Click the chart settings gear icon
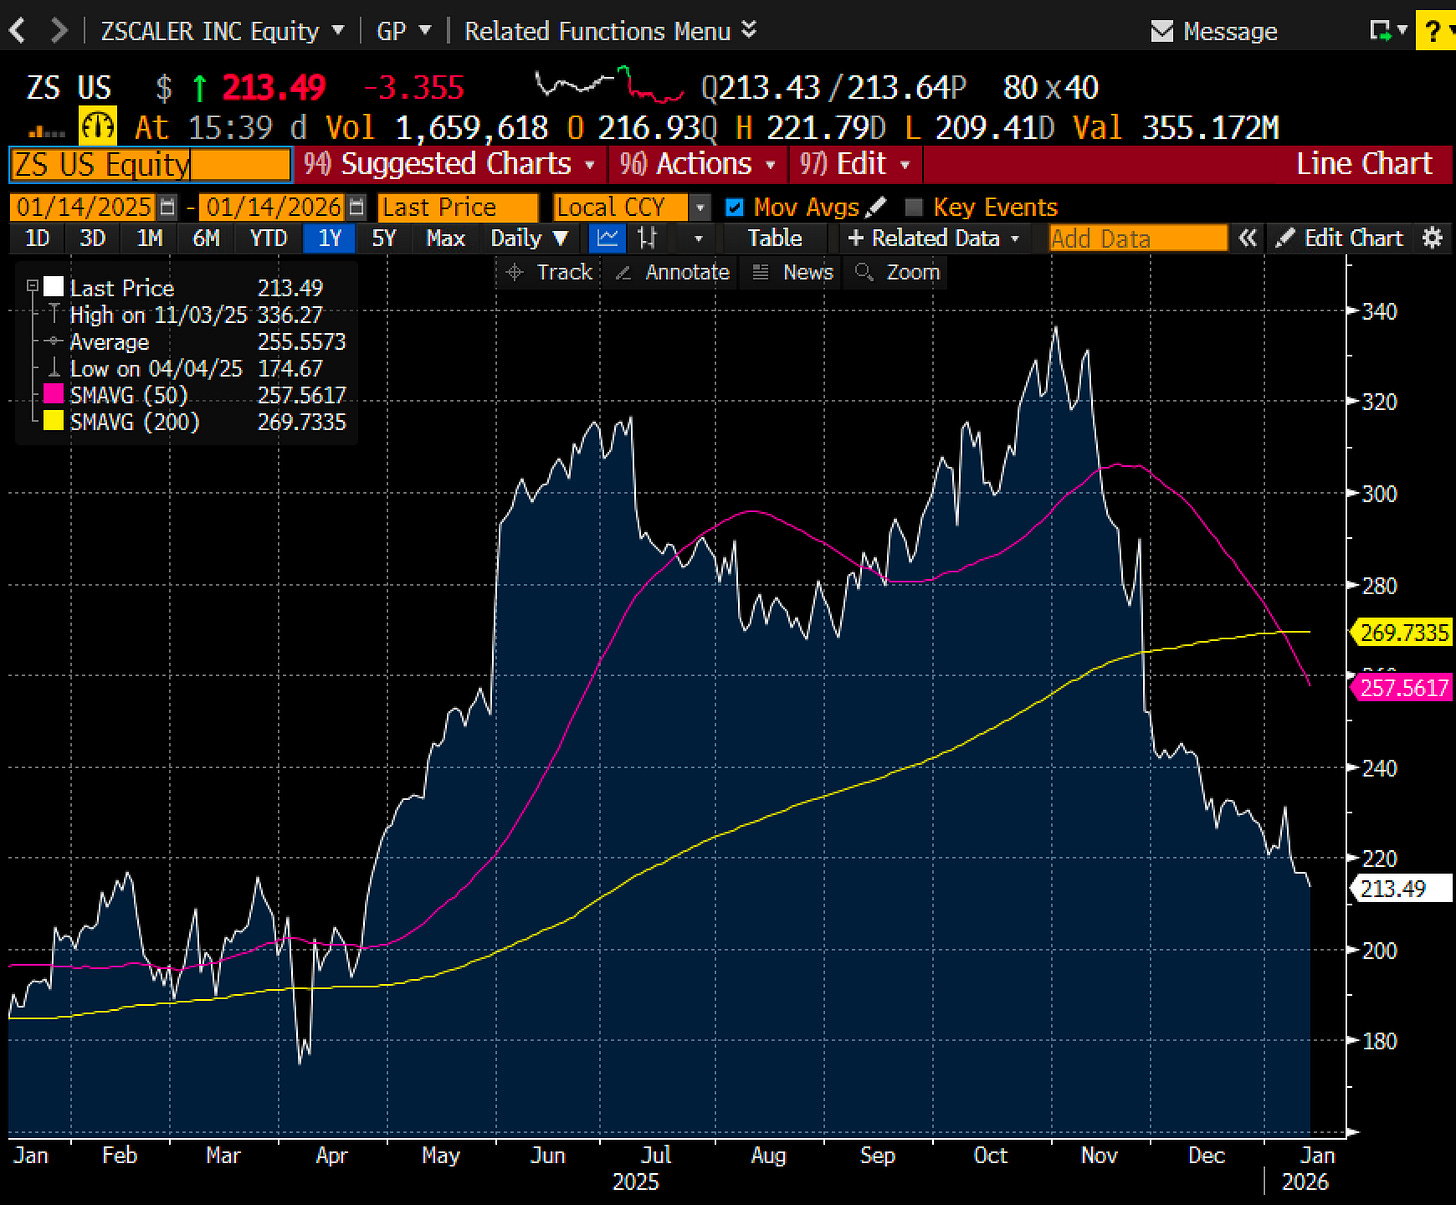This screenshot has width=1456, height=1205. [1434, 238]
